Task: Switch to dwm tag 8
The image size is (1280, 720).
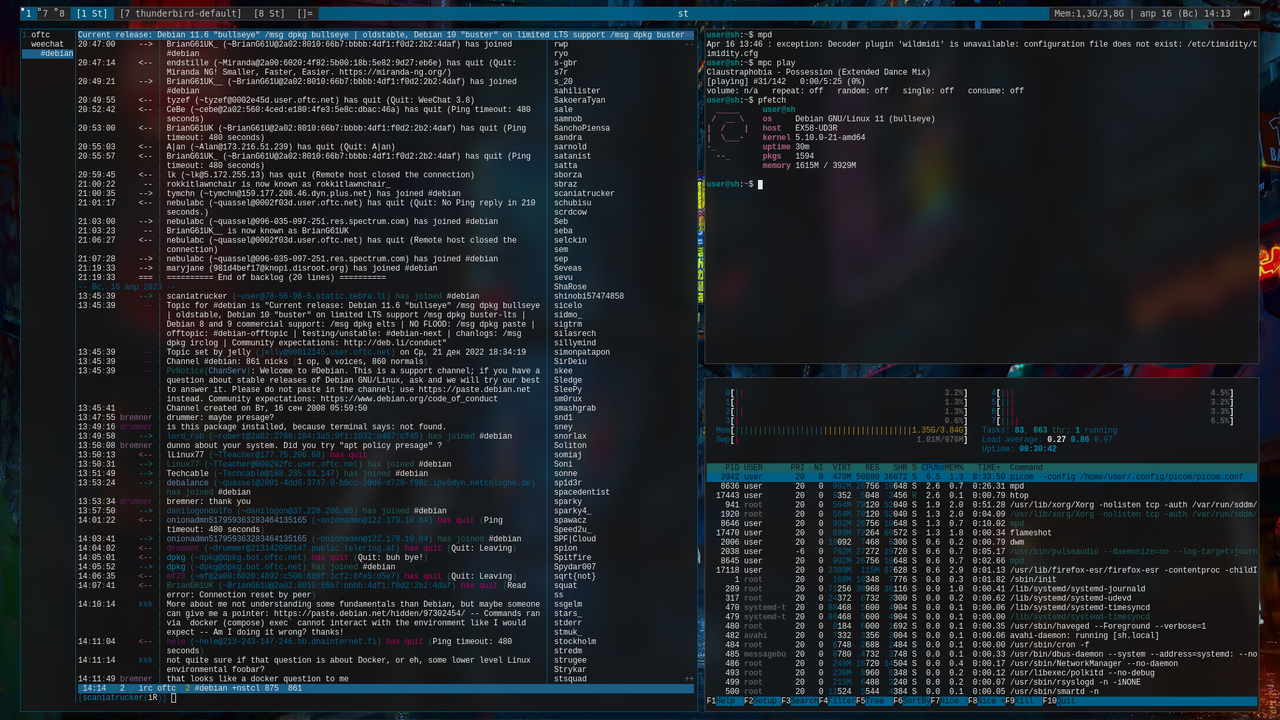Action: [61, 14]
